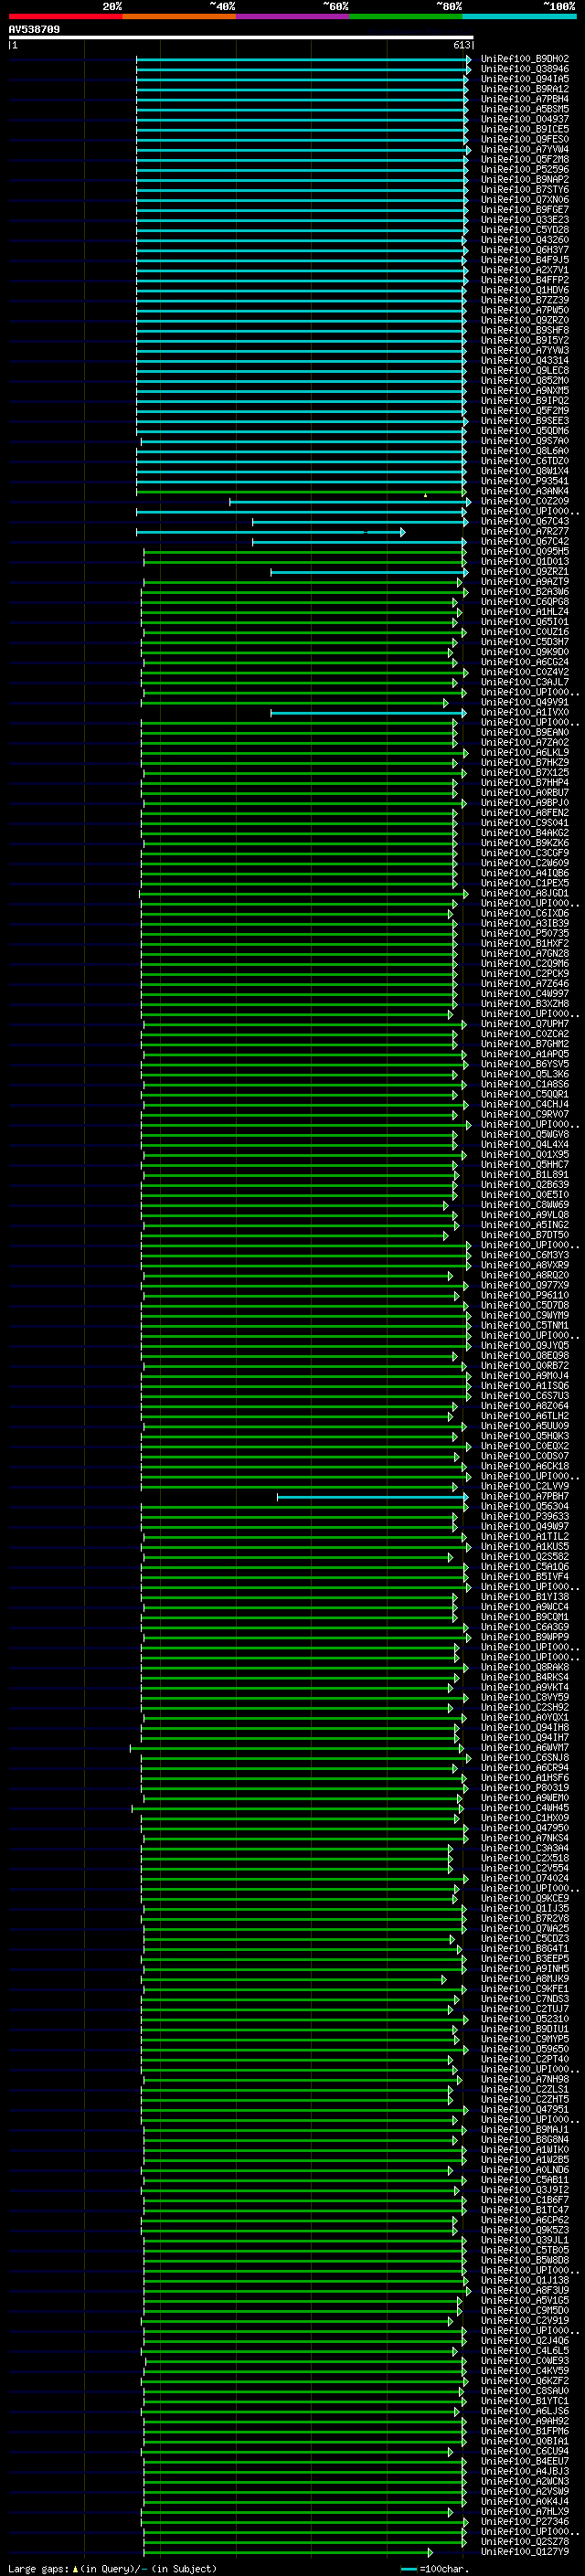The image size is (585, 2576).
Task: Select hit label UniRef100_P93541
Action: coord(525,481)
